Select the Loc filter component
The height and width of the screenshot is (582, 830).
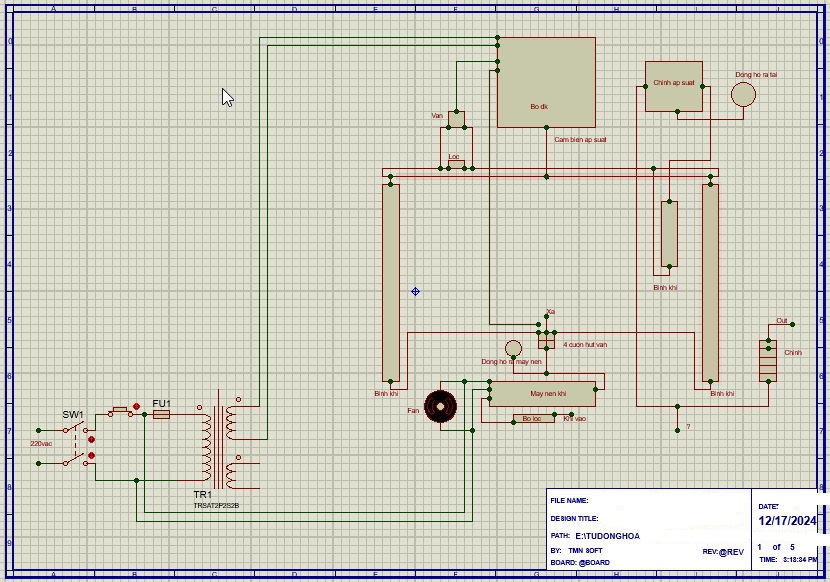(456, 164)
